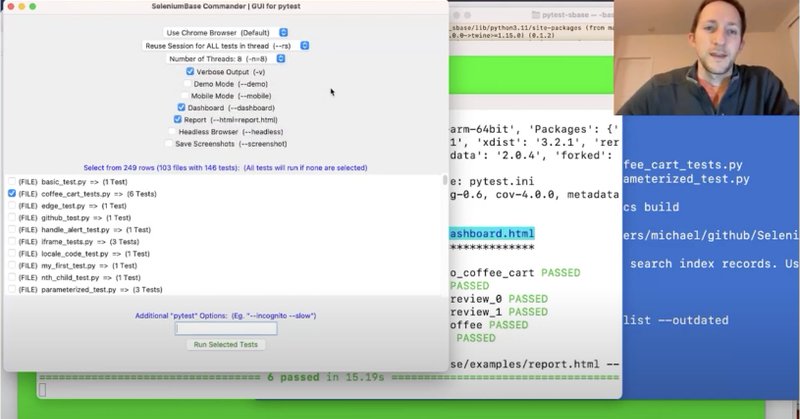Select the locale_code_test.py checkbox

pos(12,254)
